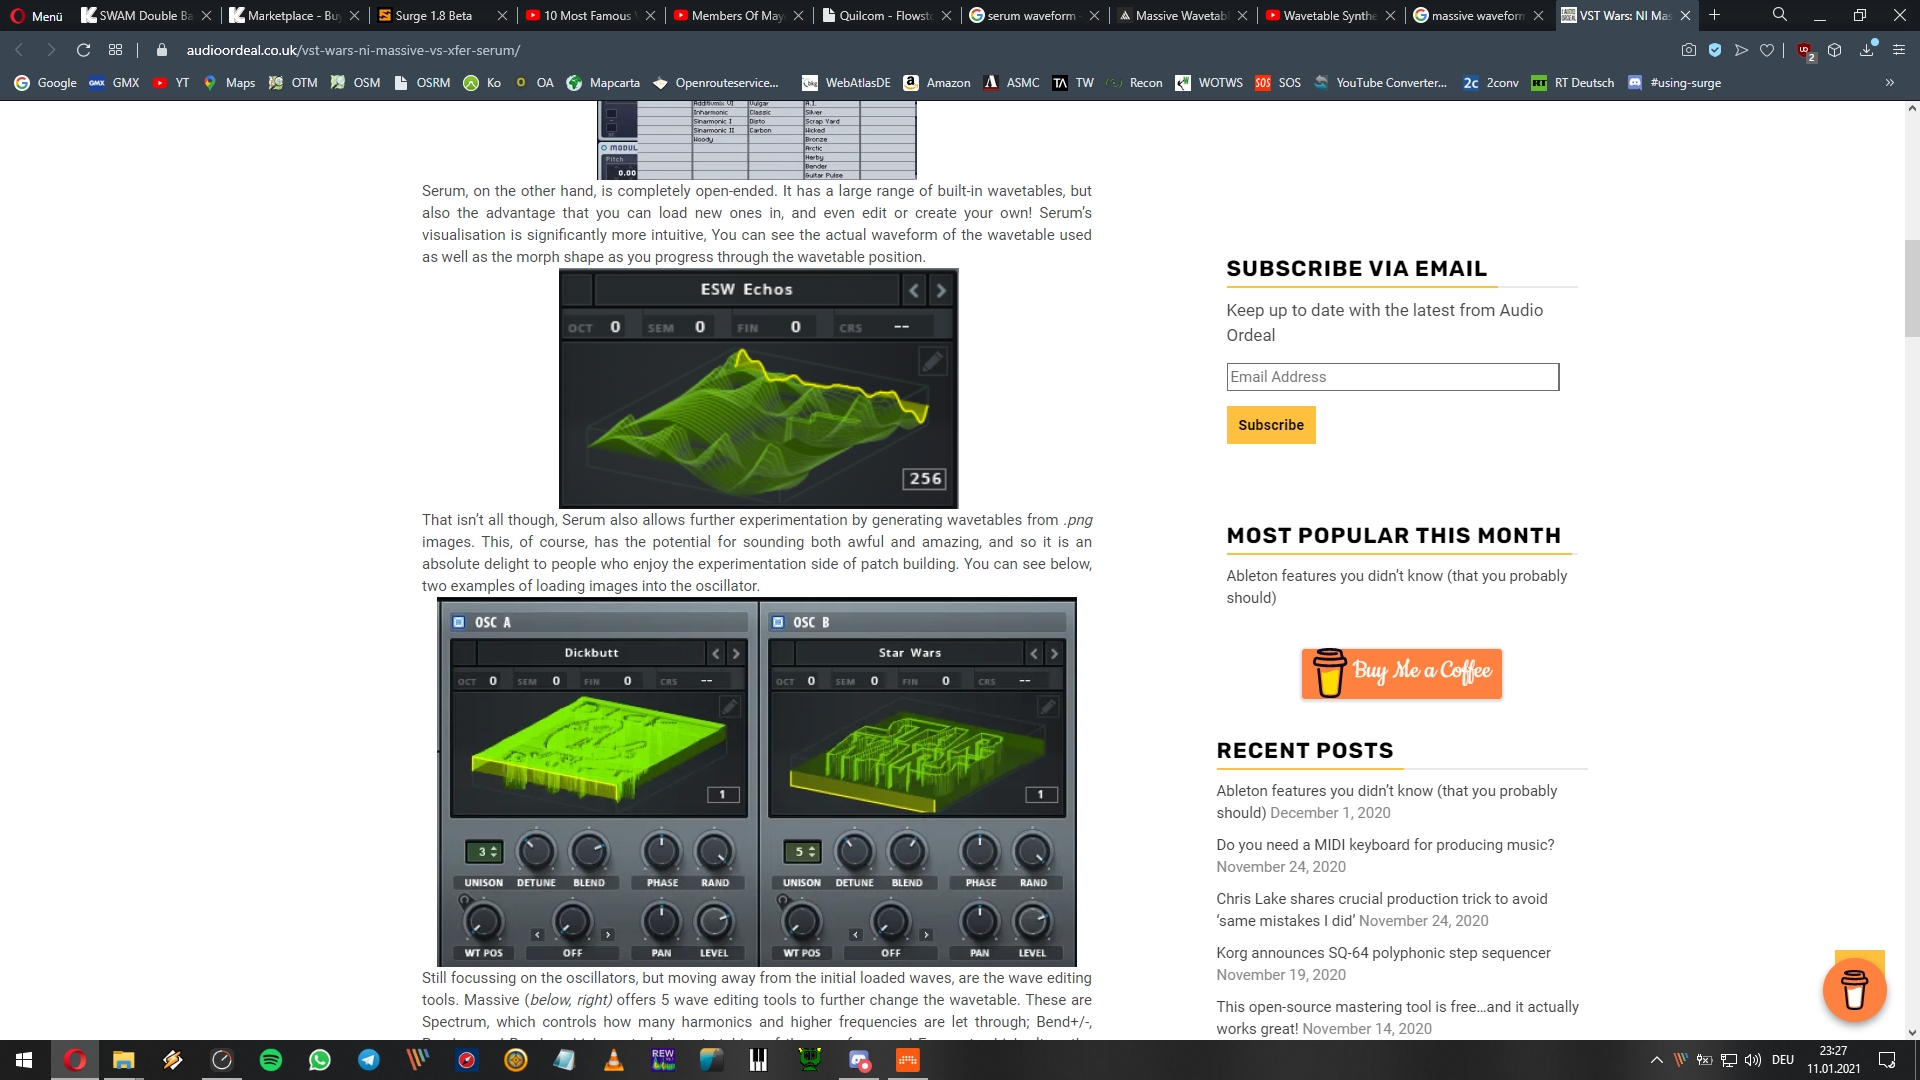The width and height of the screenshot is (1920, 1080).
Task: Open the Easy Setup menu icon
Action: (x=1899, y=50)
